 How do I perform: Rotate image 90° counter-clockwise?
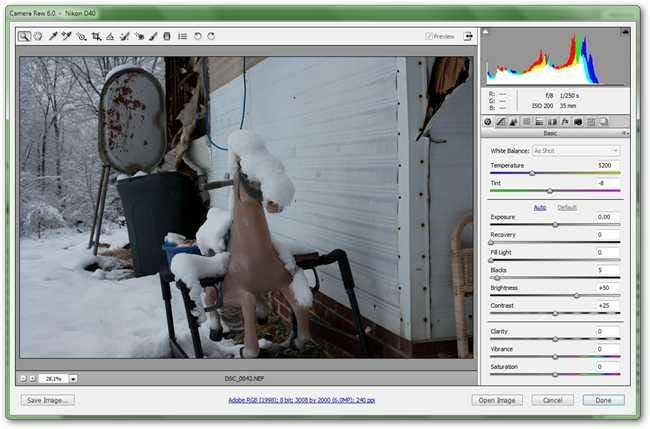(198, 36)
